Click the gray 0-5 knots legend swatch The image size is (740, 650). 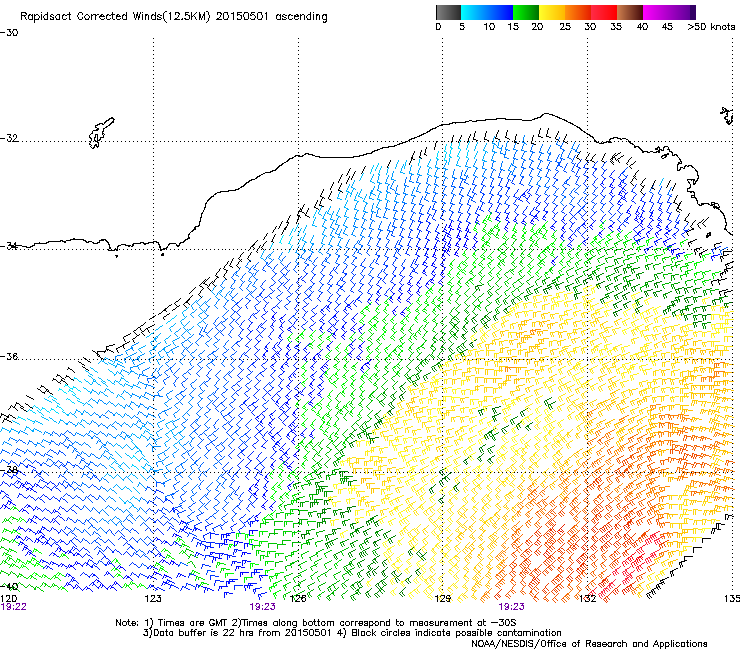click(448, 12)
